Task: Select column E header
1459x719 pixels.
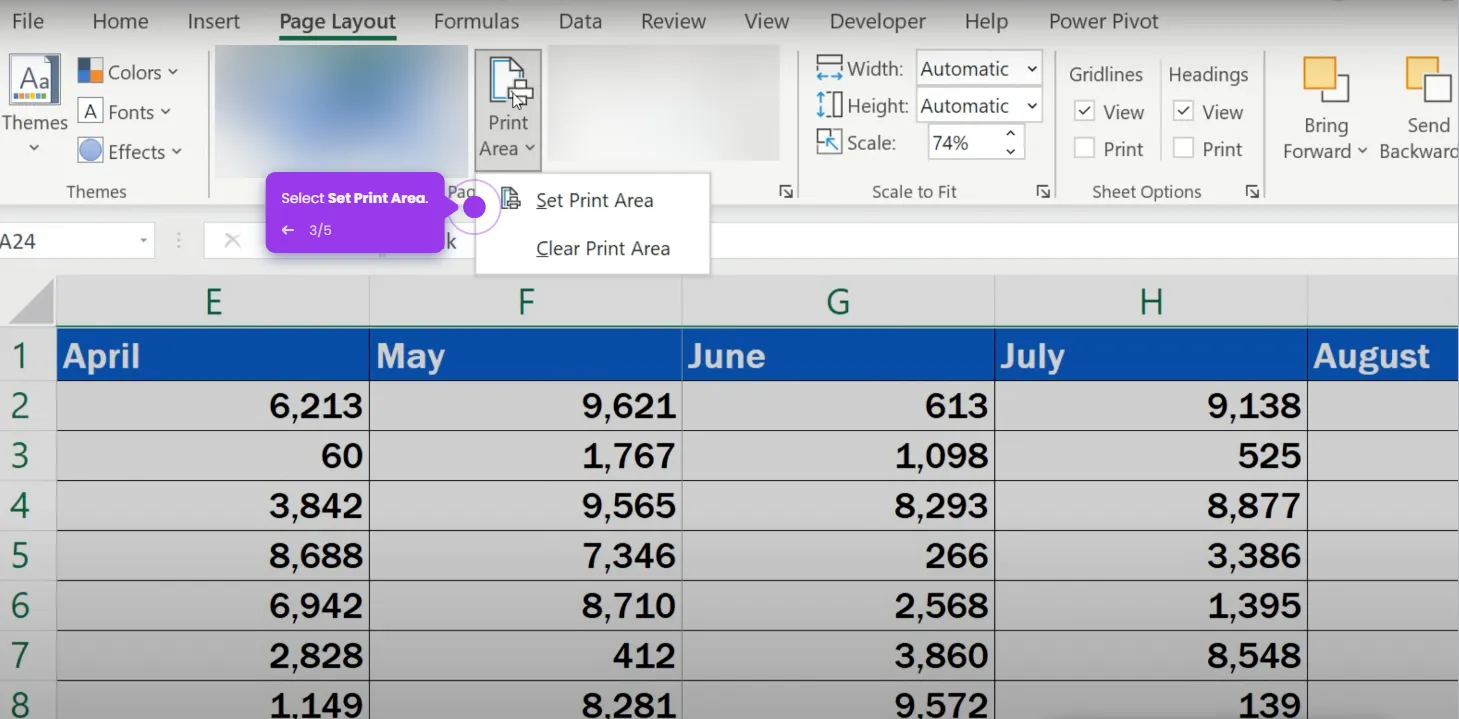Action: 213,301
